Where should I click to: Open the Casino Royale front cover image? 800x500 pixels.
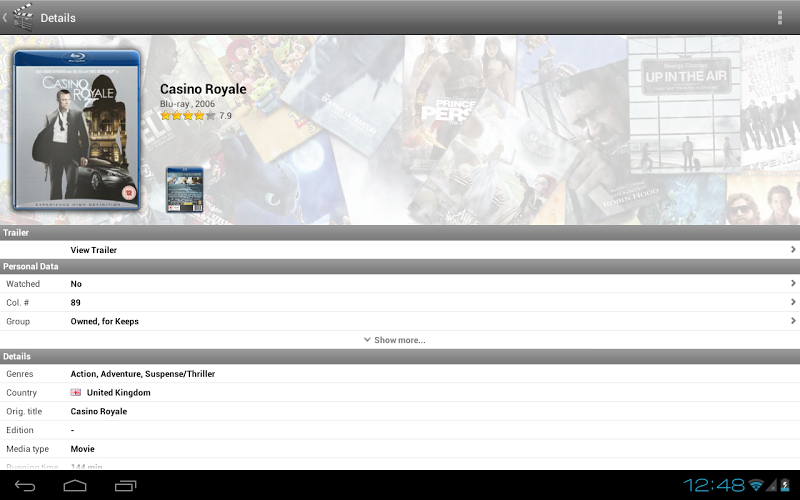click(77, 130)
